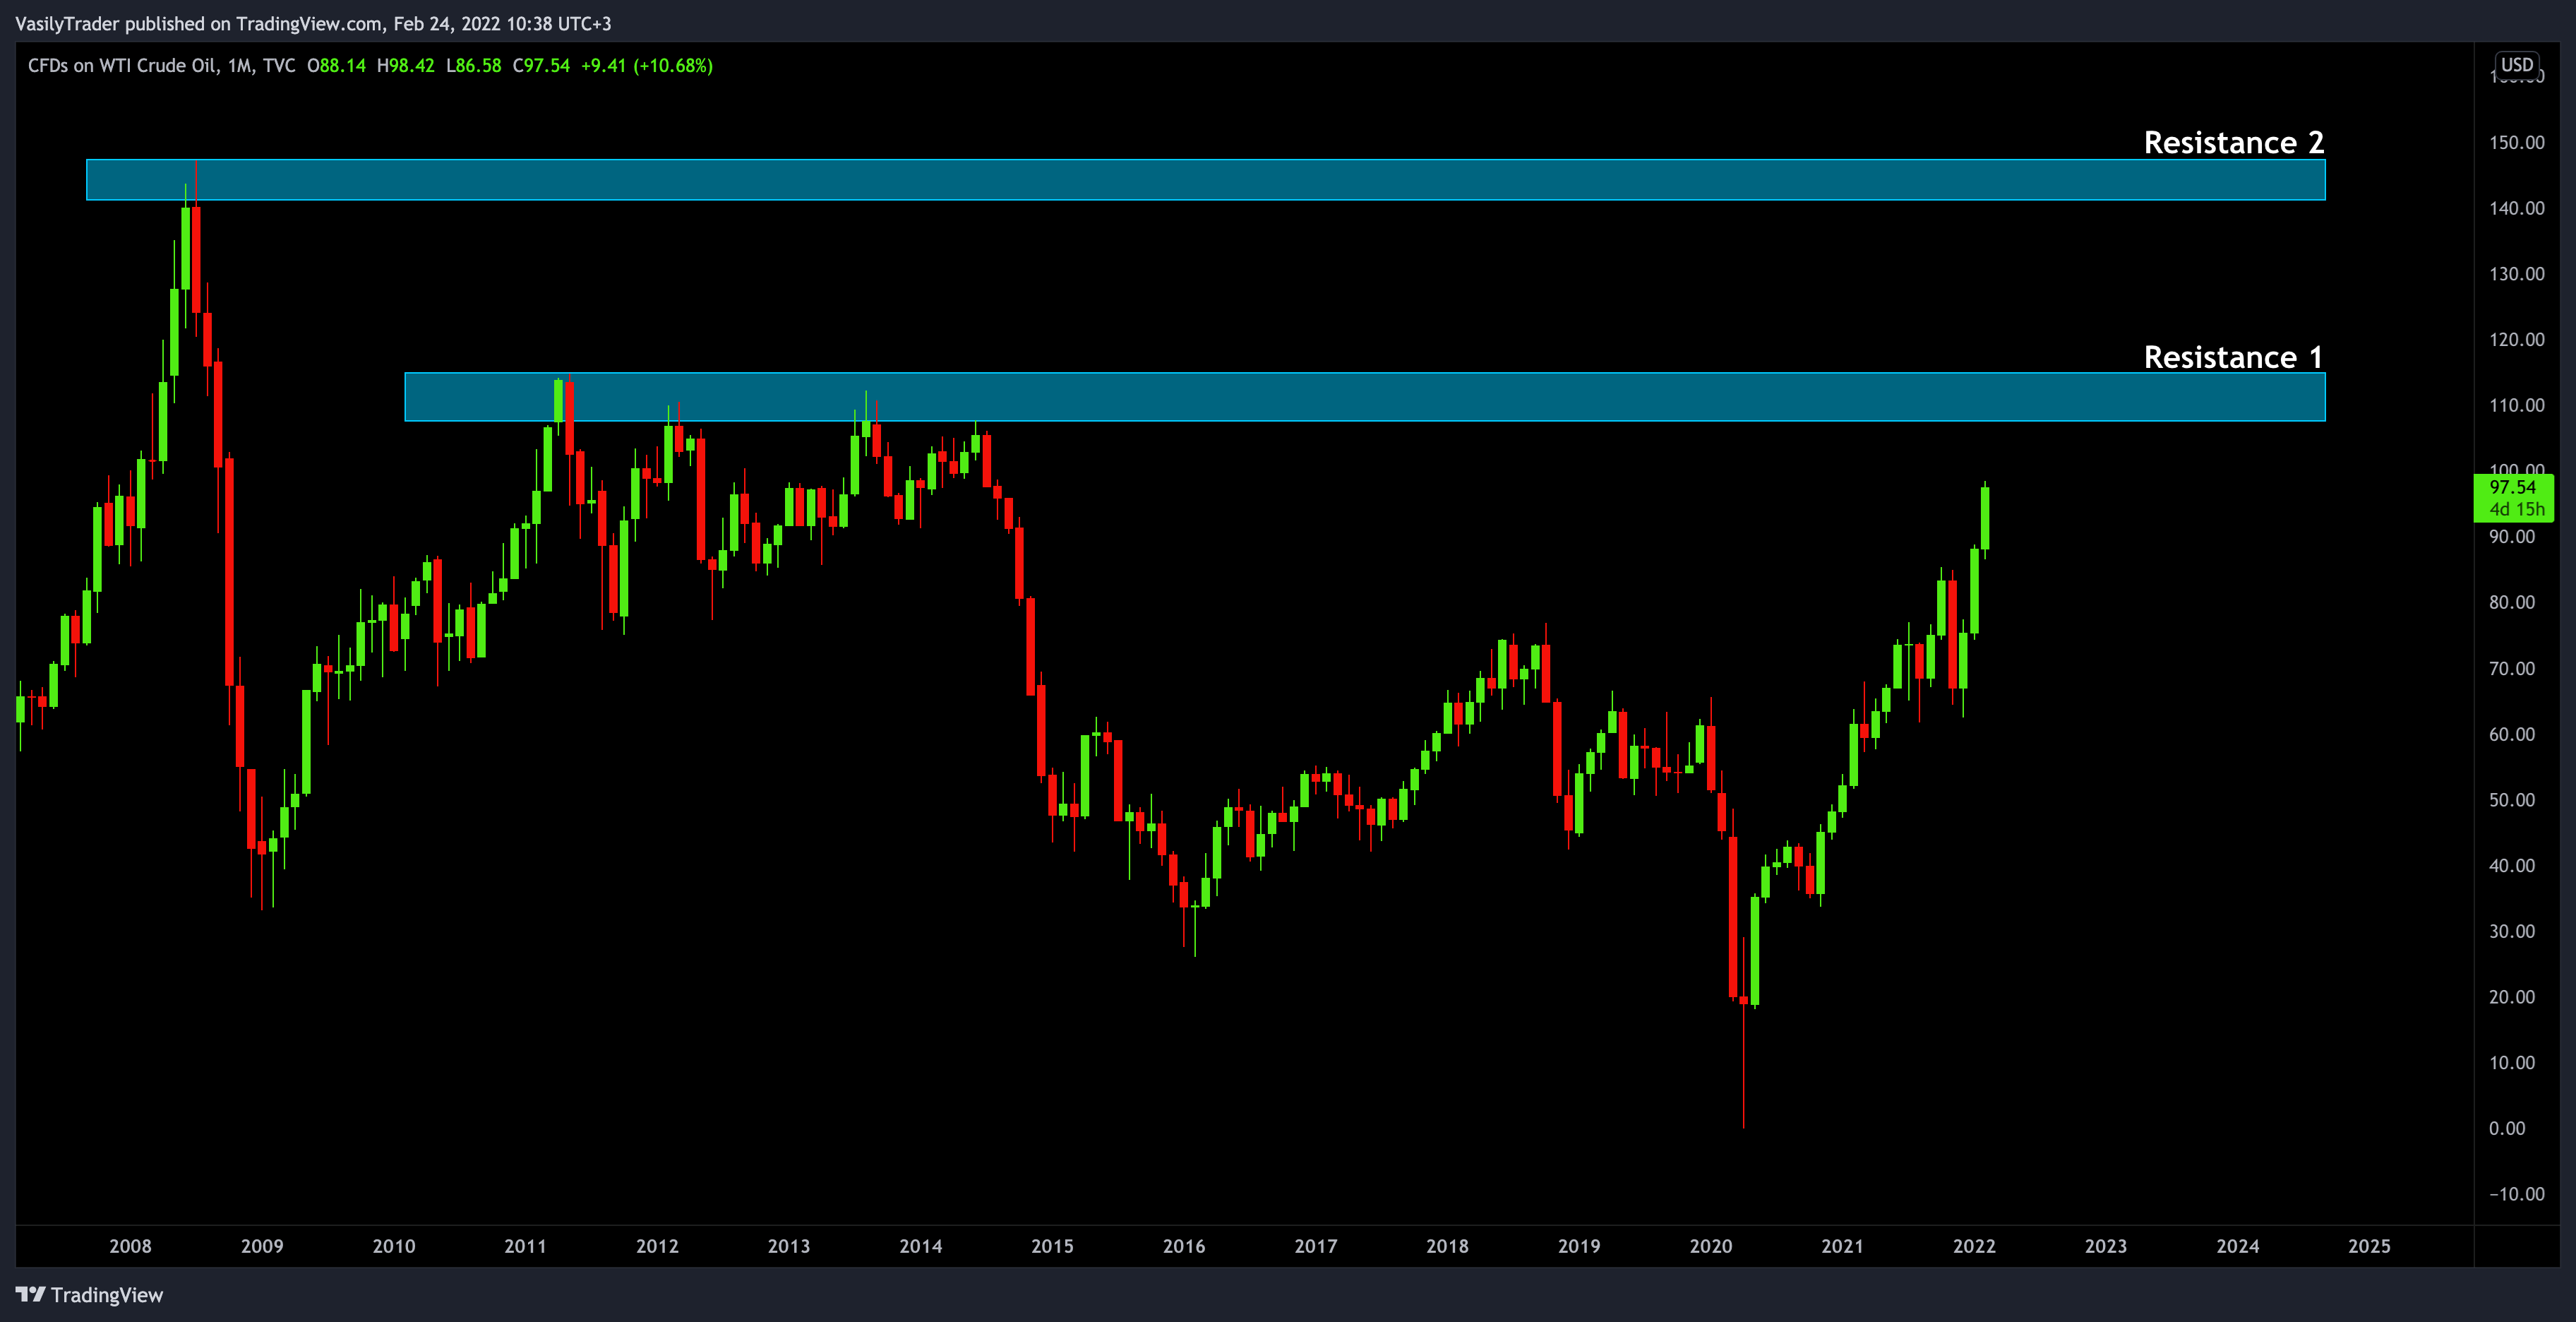This screenshot has height=1322, width=2576.
Task: Click the change value +9.41 (+10.68%)
Action: (647, 66)
